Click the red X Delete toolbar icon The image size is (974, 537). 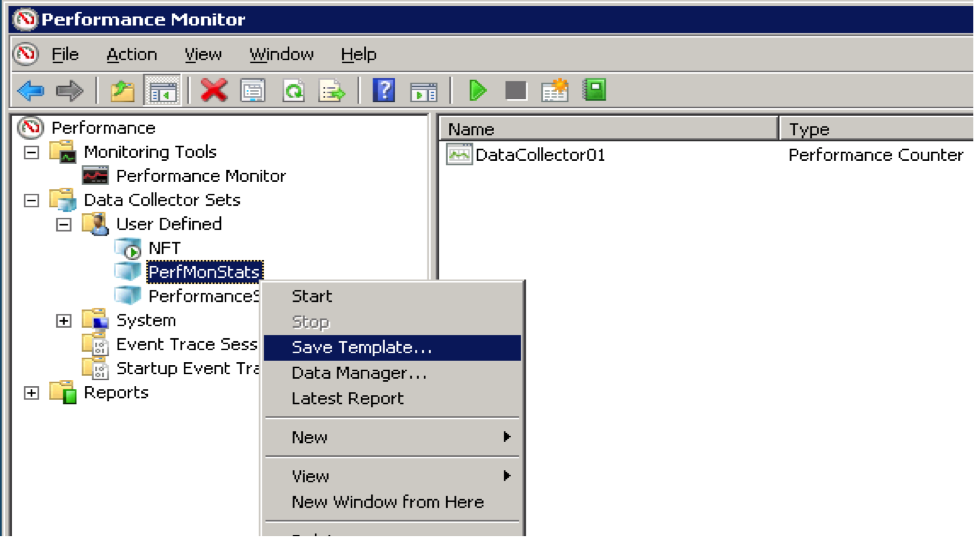click(214, 91)
